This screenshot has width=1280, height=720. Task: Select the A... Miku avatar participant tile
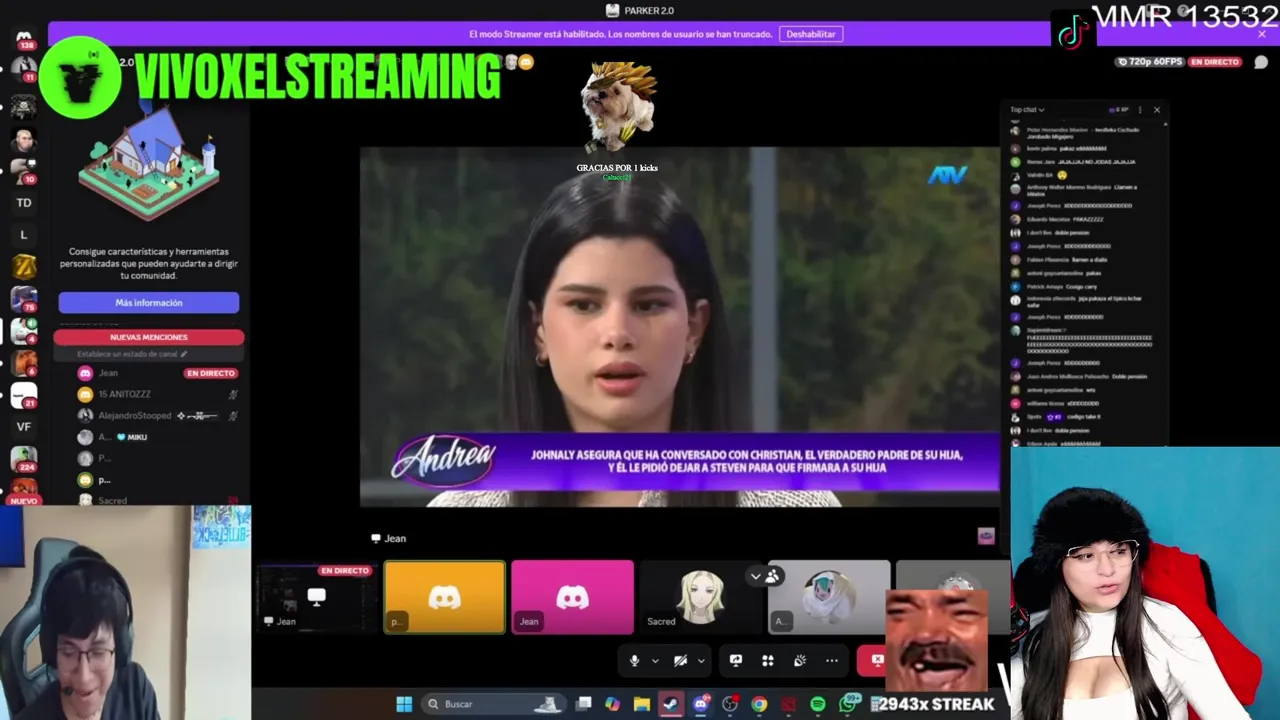[x=828, y=597]
